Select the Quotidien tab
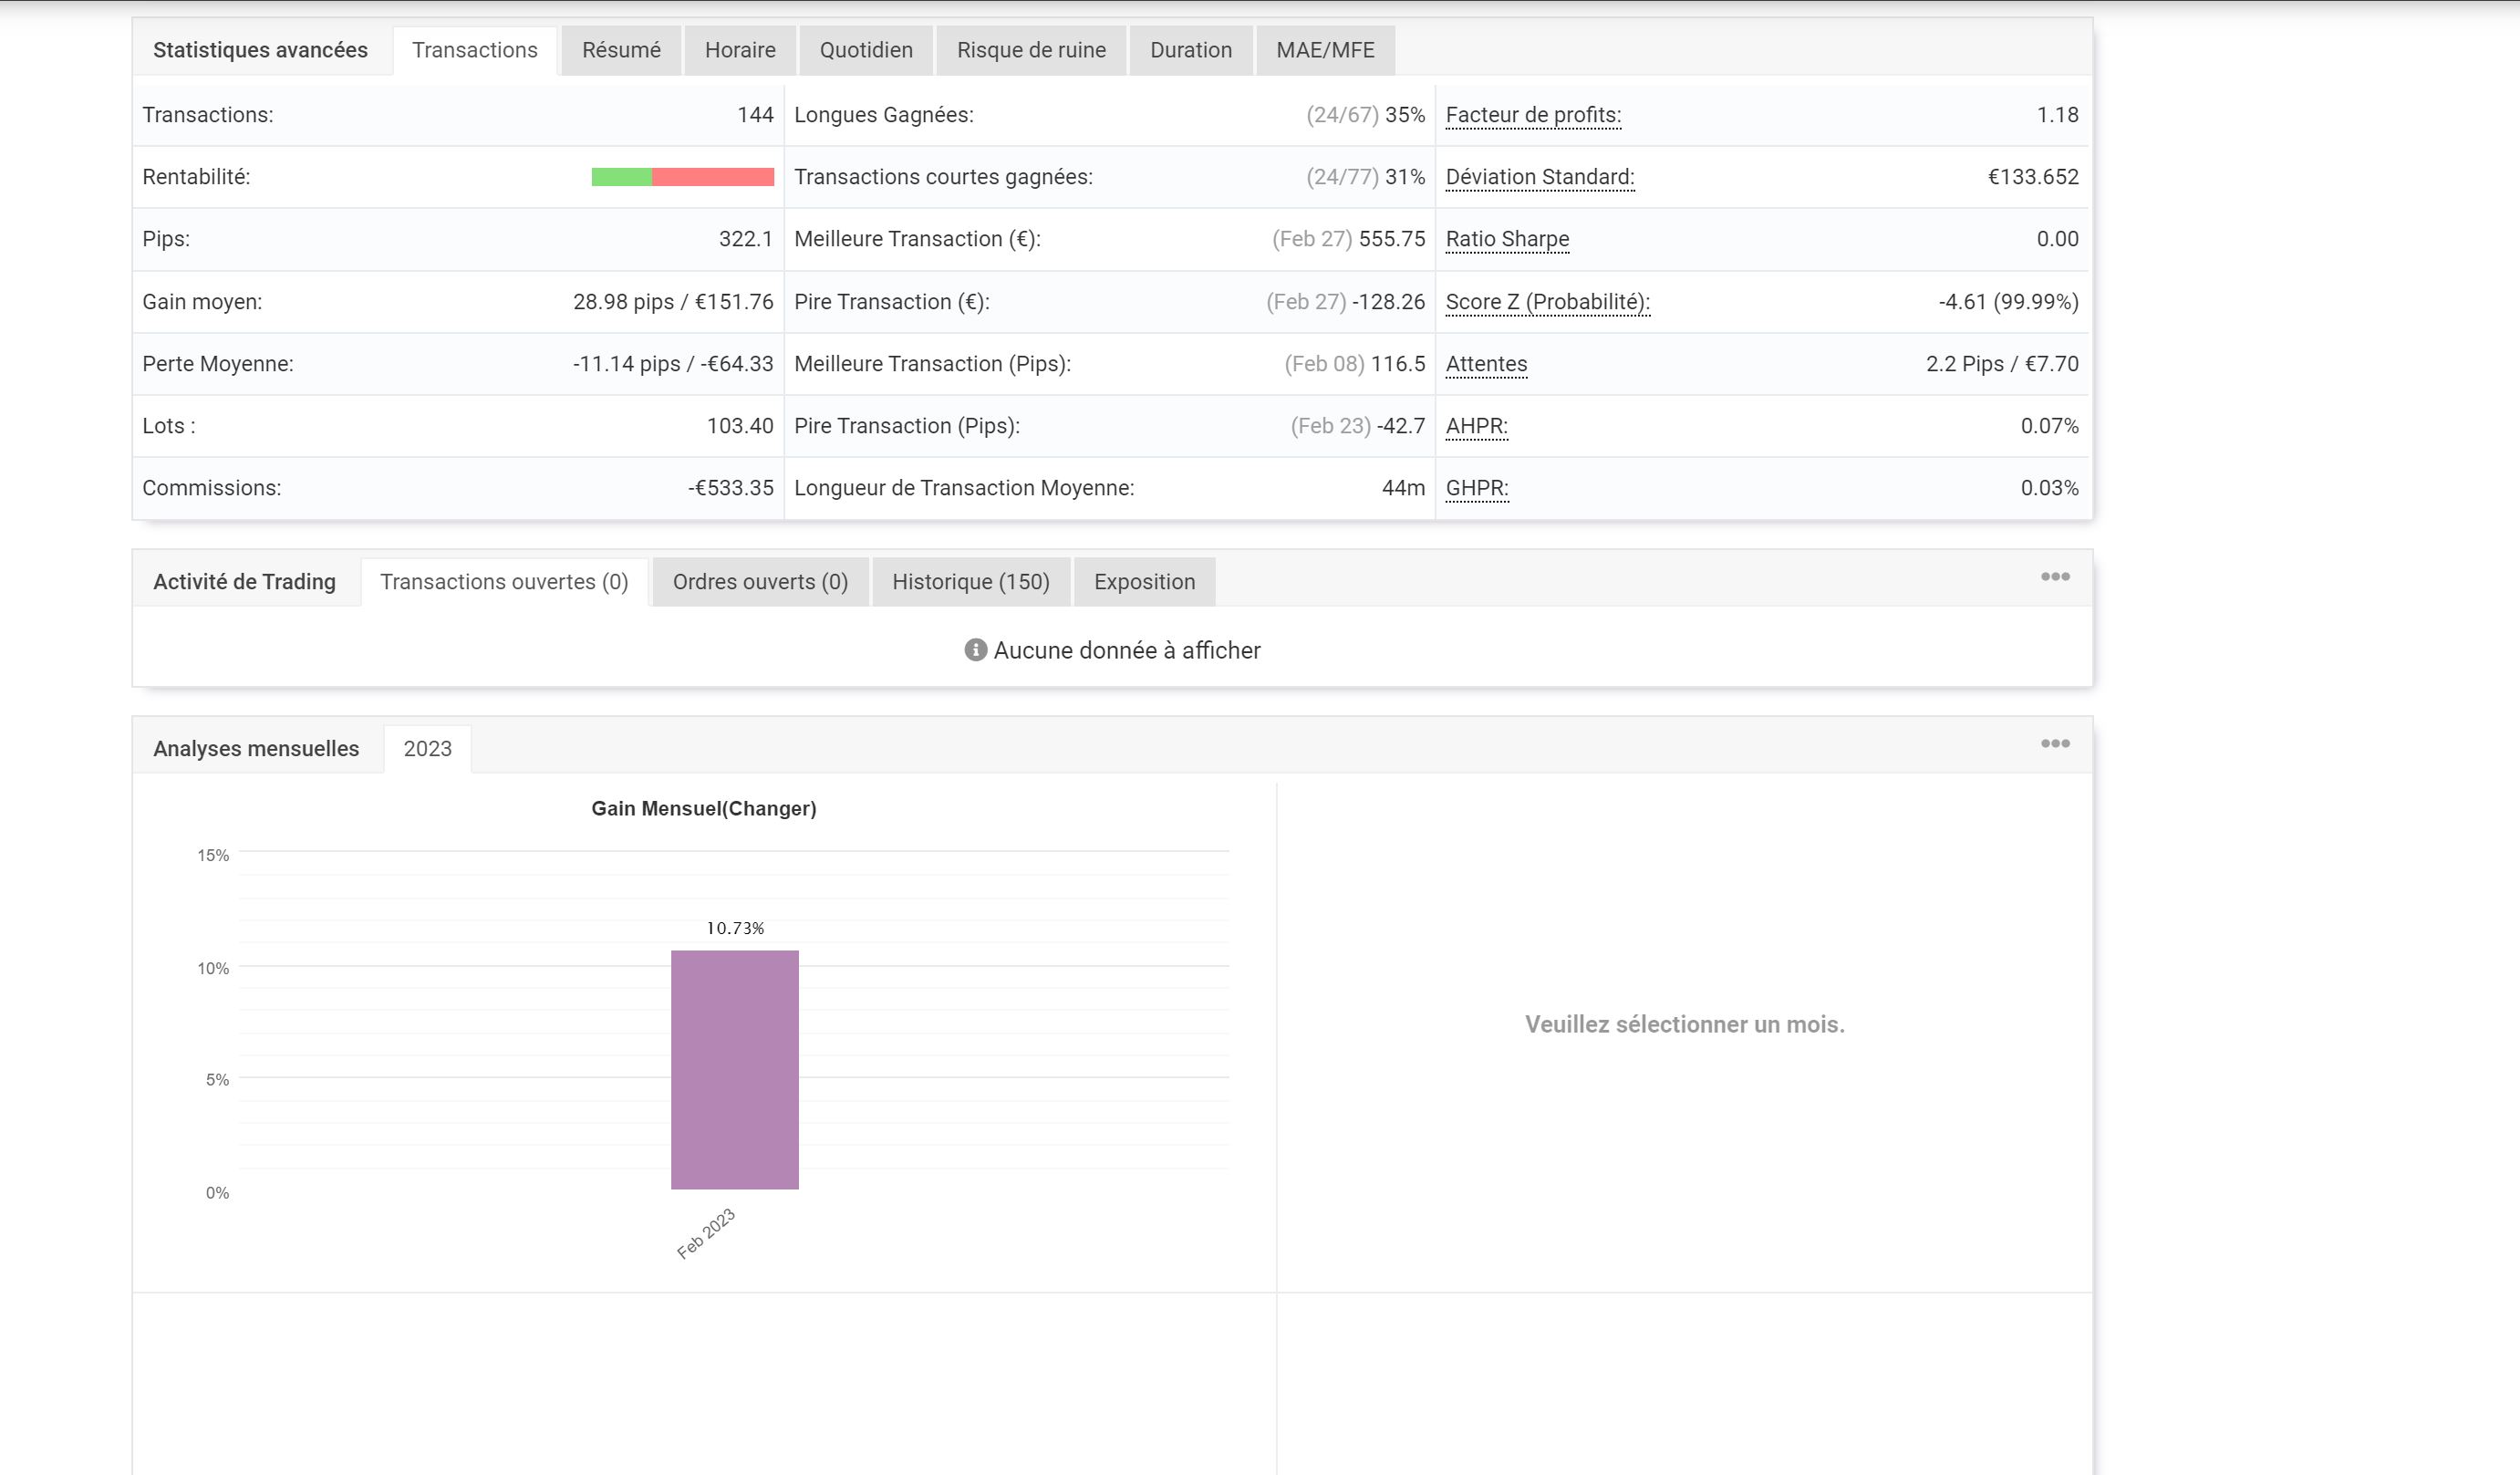2520x1475 pixels. pyautogui.click(x=865, y=51)
